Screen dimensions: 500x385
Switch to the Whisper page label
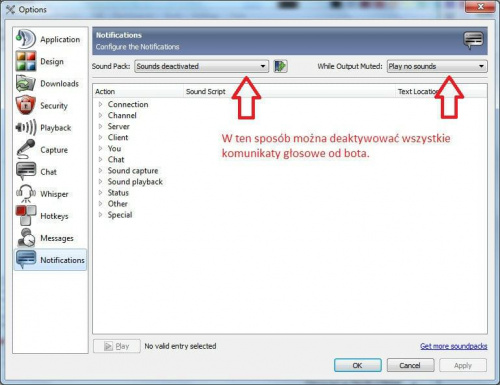54,194
